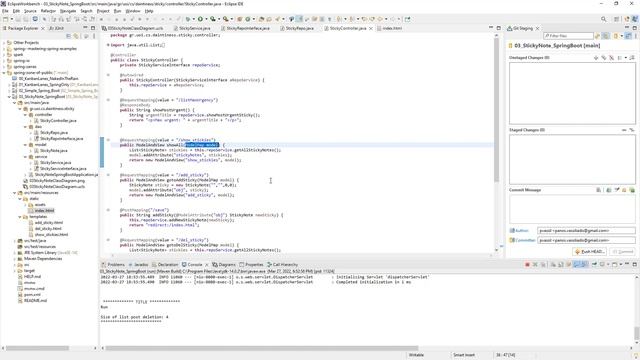Open StickyController.java in Package Explorer
640x360 pixels.
pos(58,121)
